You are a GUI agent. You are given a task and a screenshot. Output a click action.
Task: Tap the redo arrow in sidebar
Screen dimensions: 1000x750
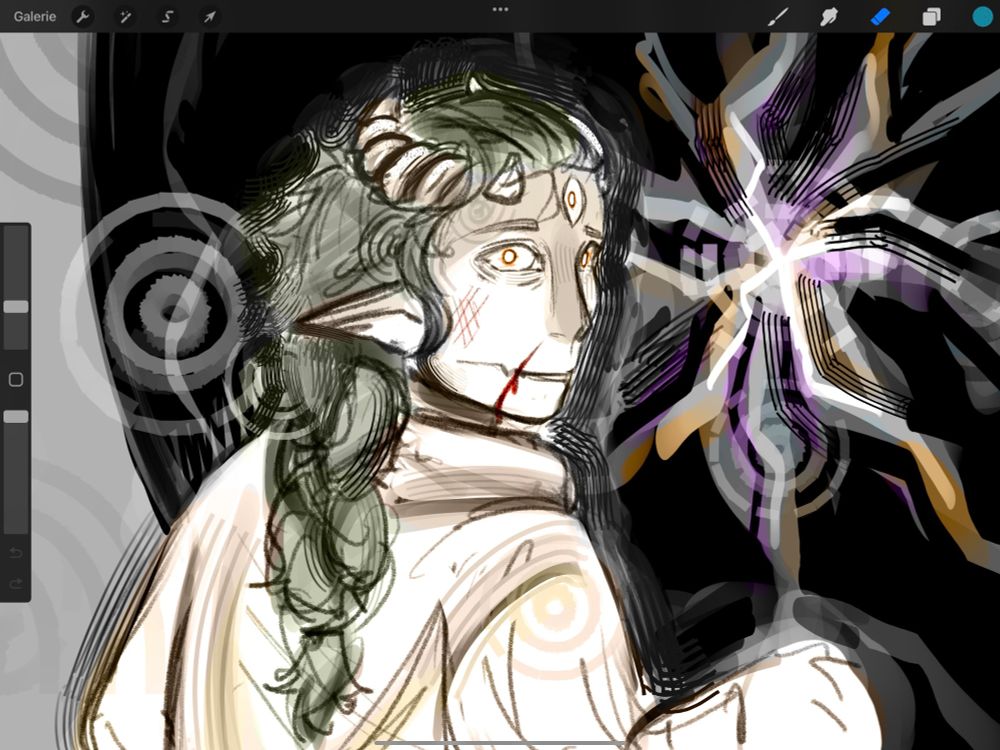pyautogui.click(x=16, y=584)
